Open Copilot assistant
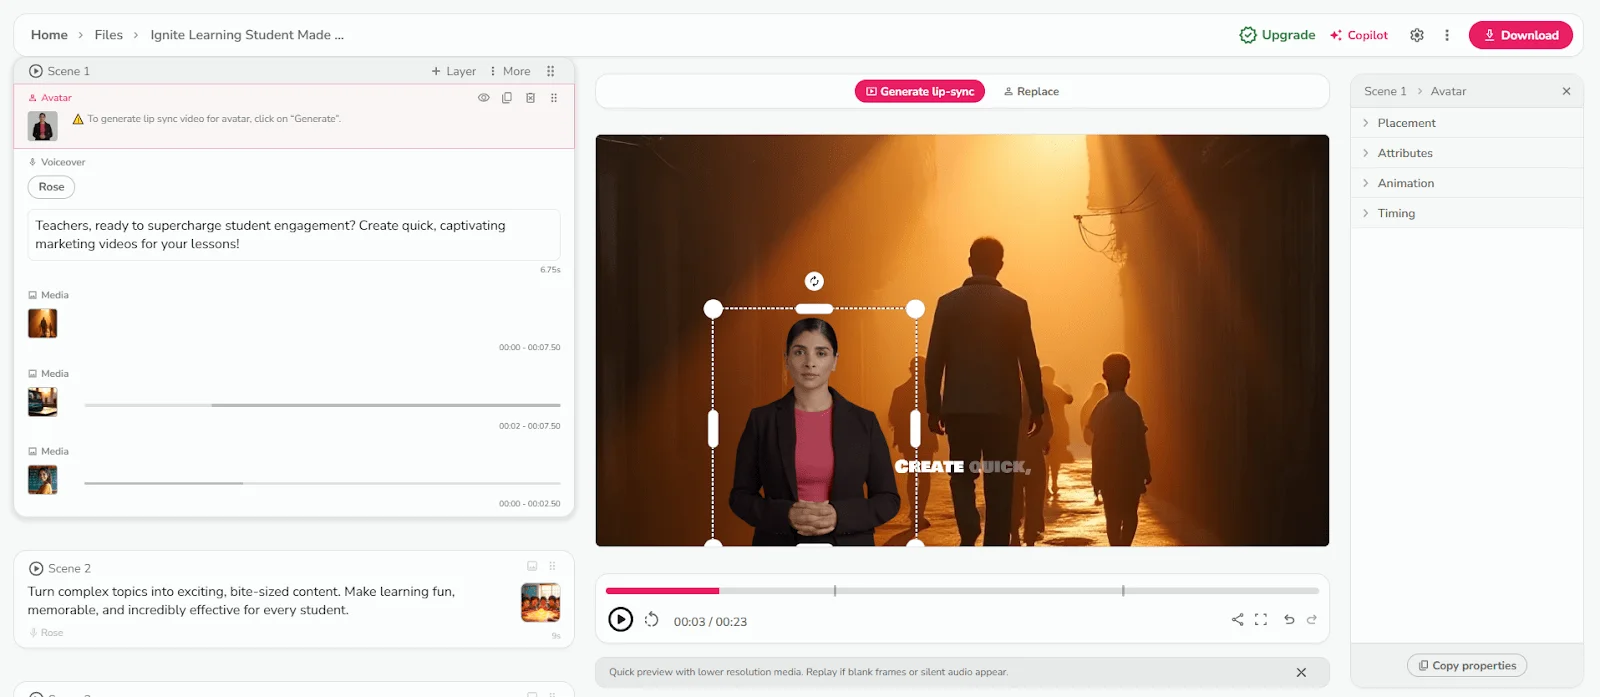 click(1359, 35)
